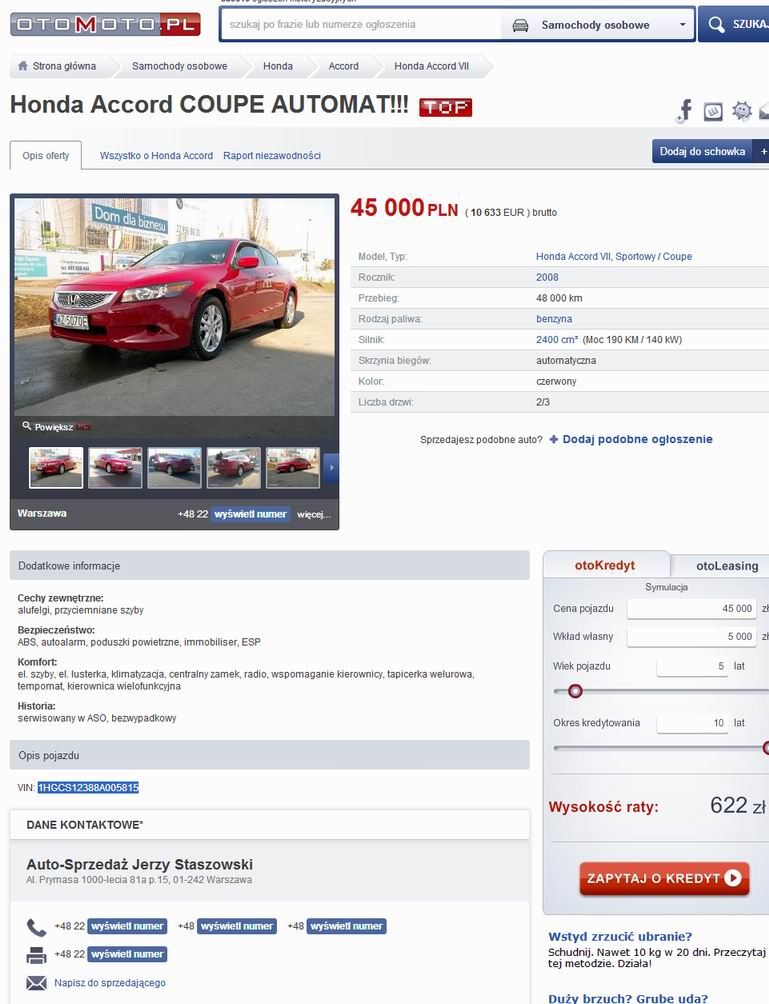Switch to the otoKredyt tab
Screen dimensions: 769x1004
click(x=605, y=565)
